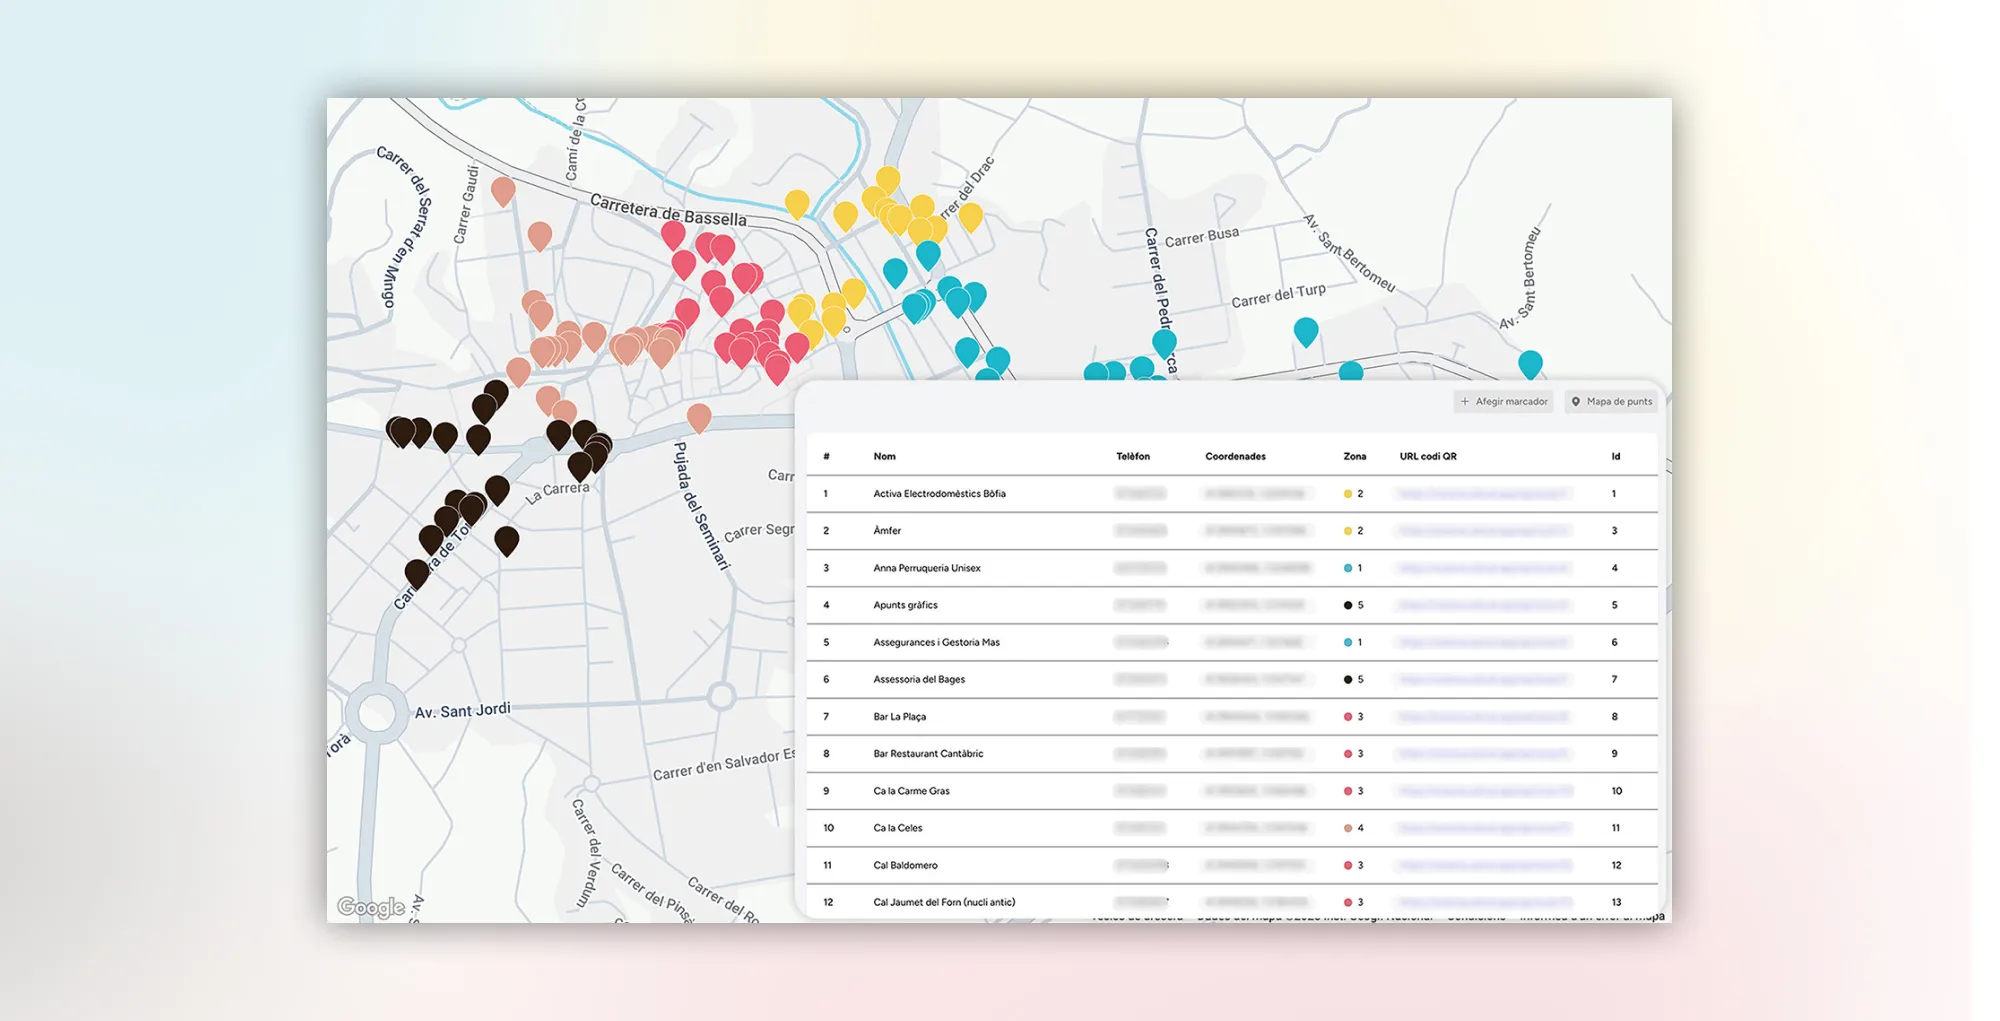
Task: Select the teal pin on Av. Sant Bertomeu
Action: [1529, 364]
